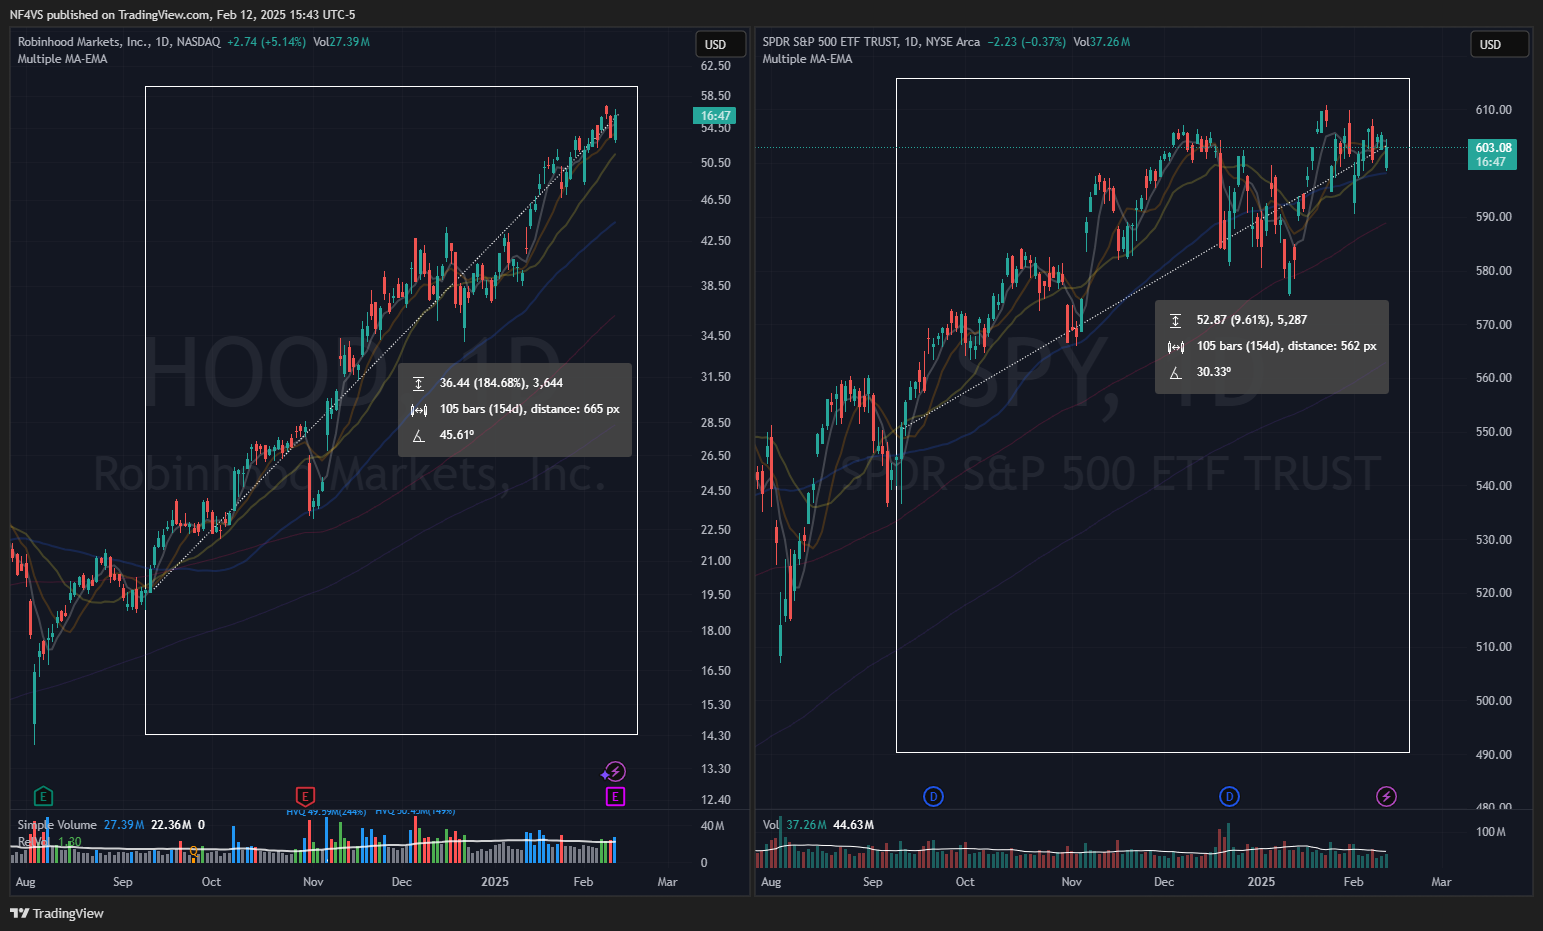
Task: Select Multiple MA-EMA indicator on SPY chart
Action: pos(807,59)
